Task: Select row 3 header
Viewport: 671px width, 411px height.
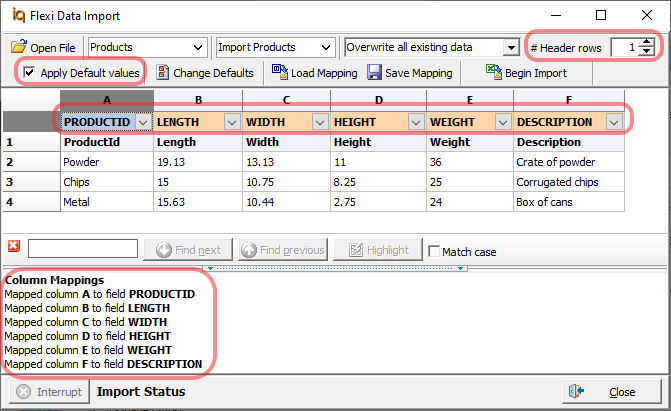Action: point(31,182)
